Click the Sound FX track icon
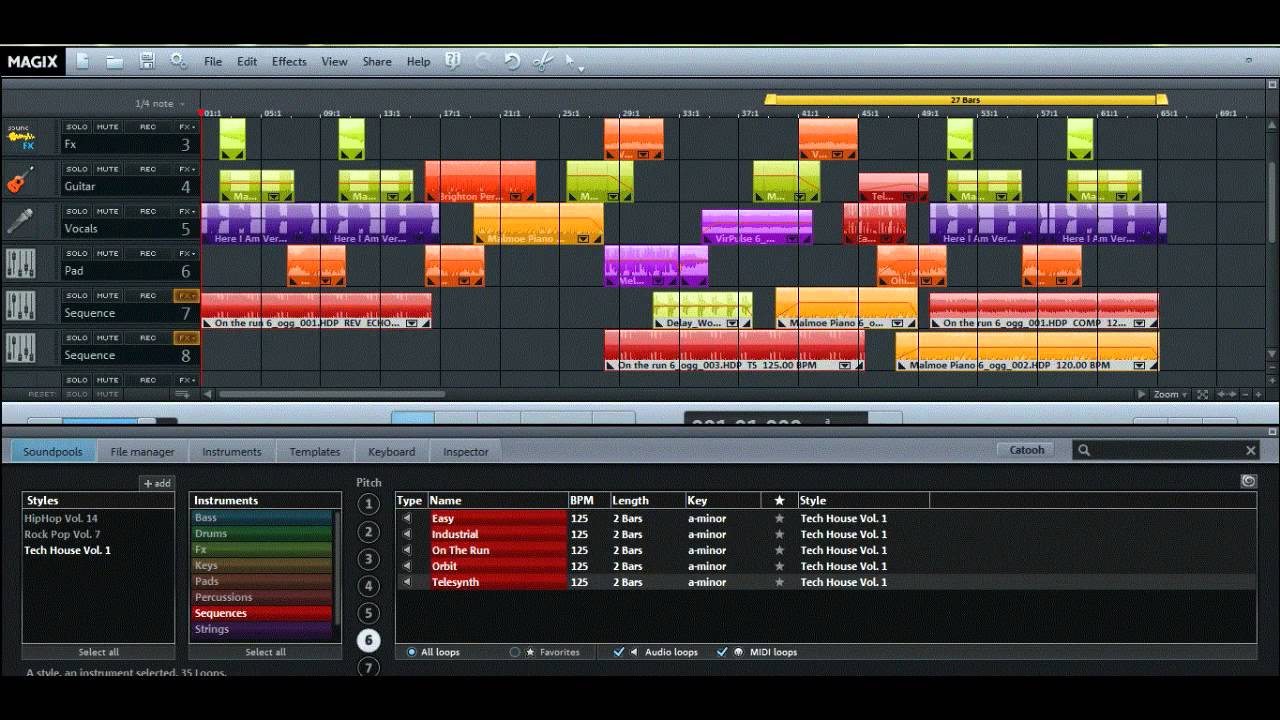 tap(21, 139)
